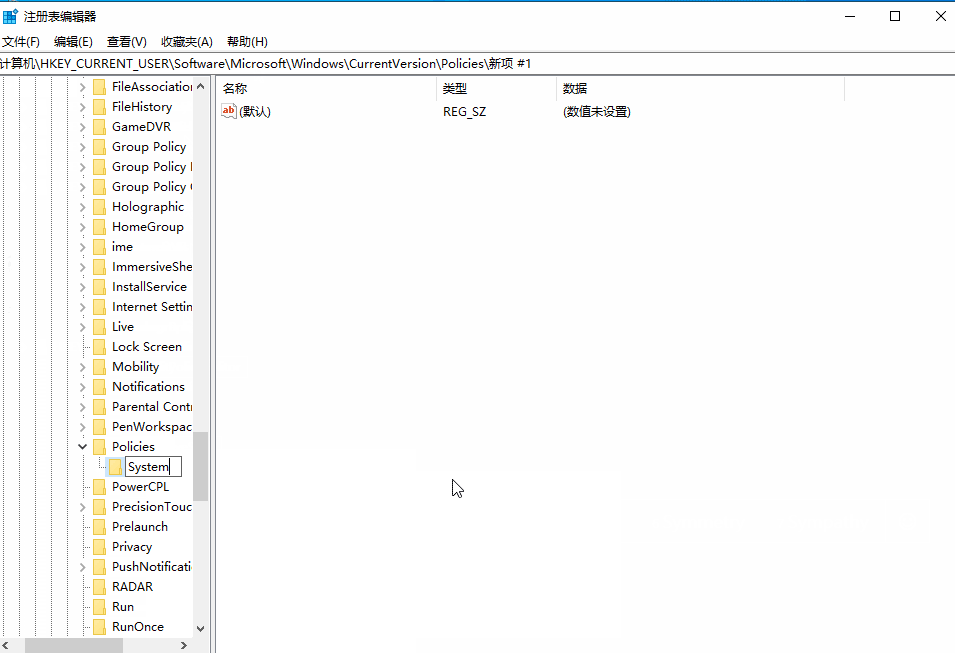Click the Registry Editor title bar icon
This screenshot has width=955, height=653.
[x=10, y=15]
